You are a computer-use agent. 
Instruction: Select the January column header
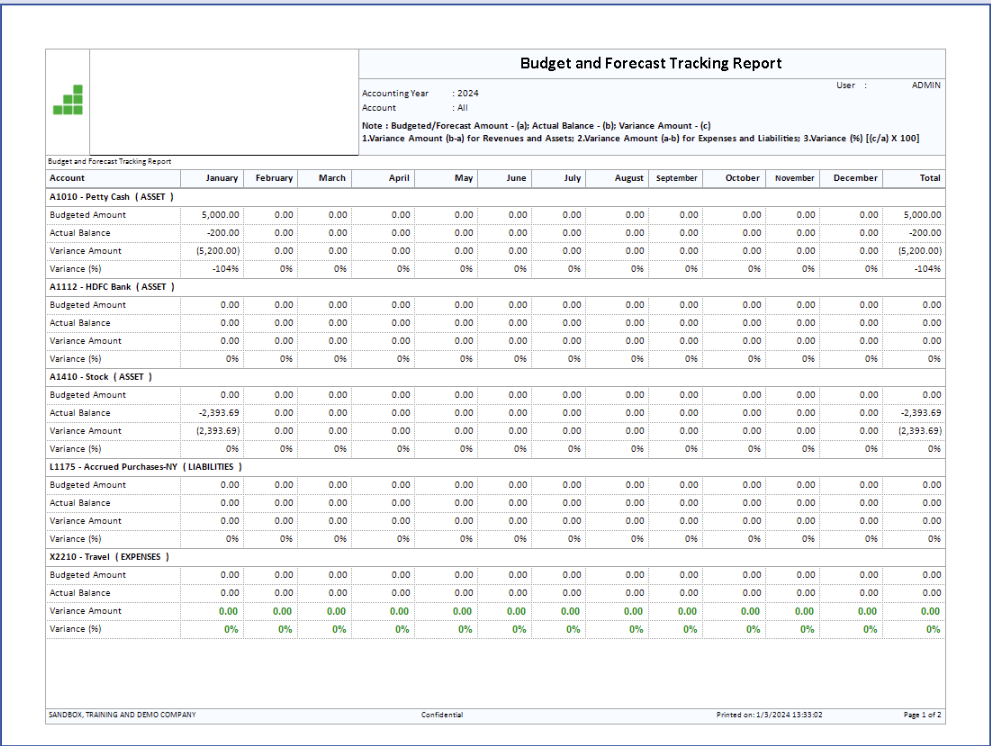coord(222,178)
